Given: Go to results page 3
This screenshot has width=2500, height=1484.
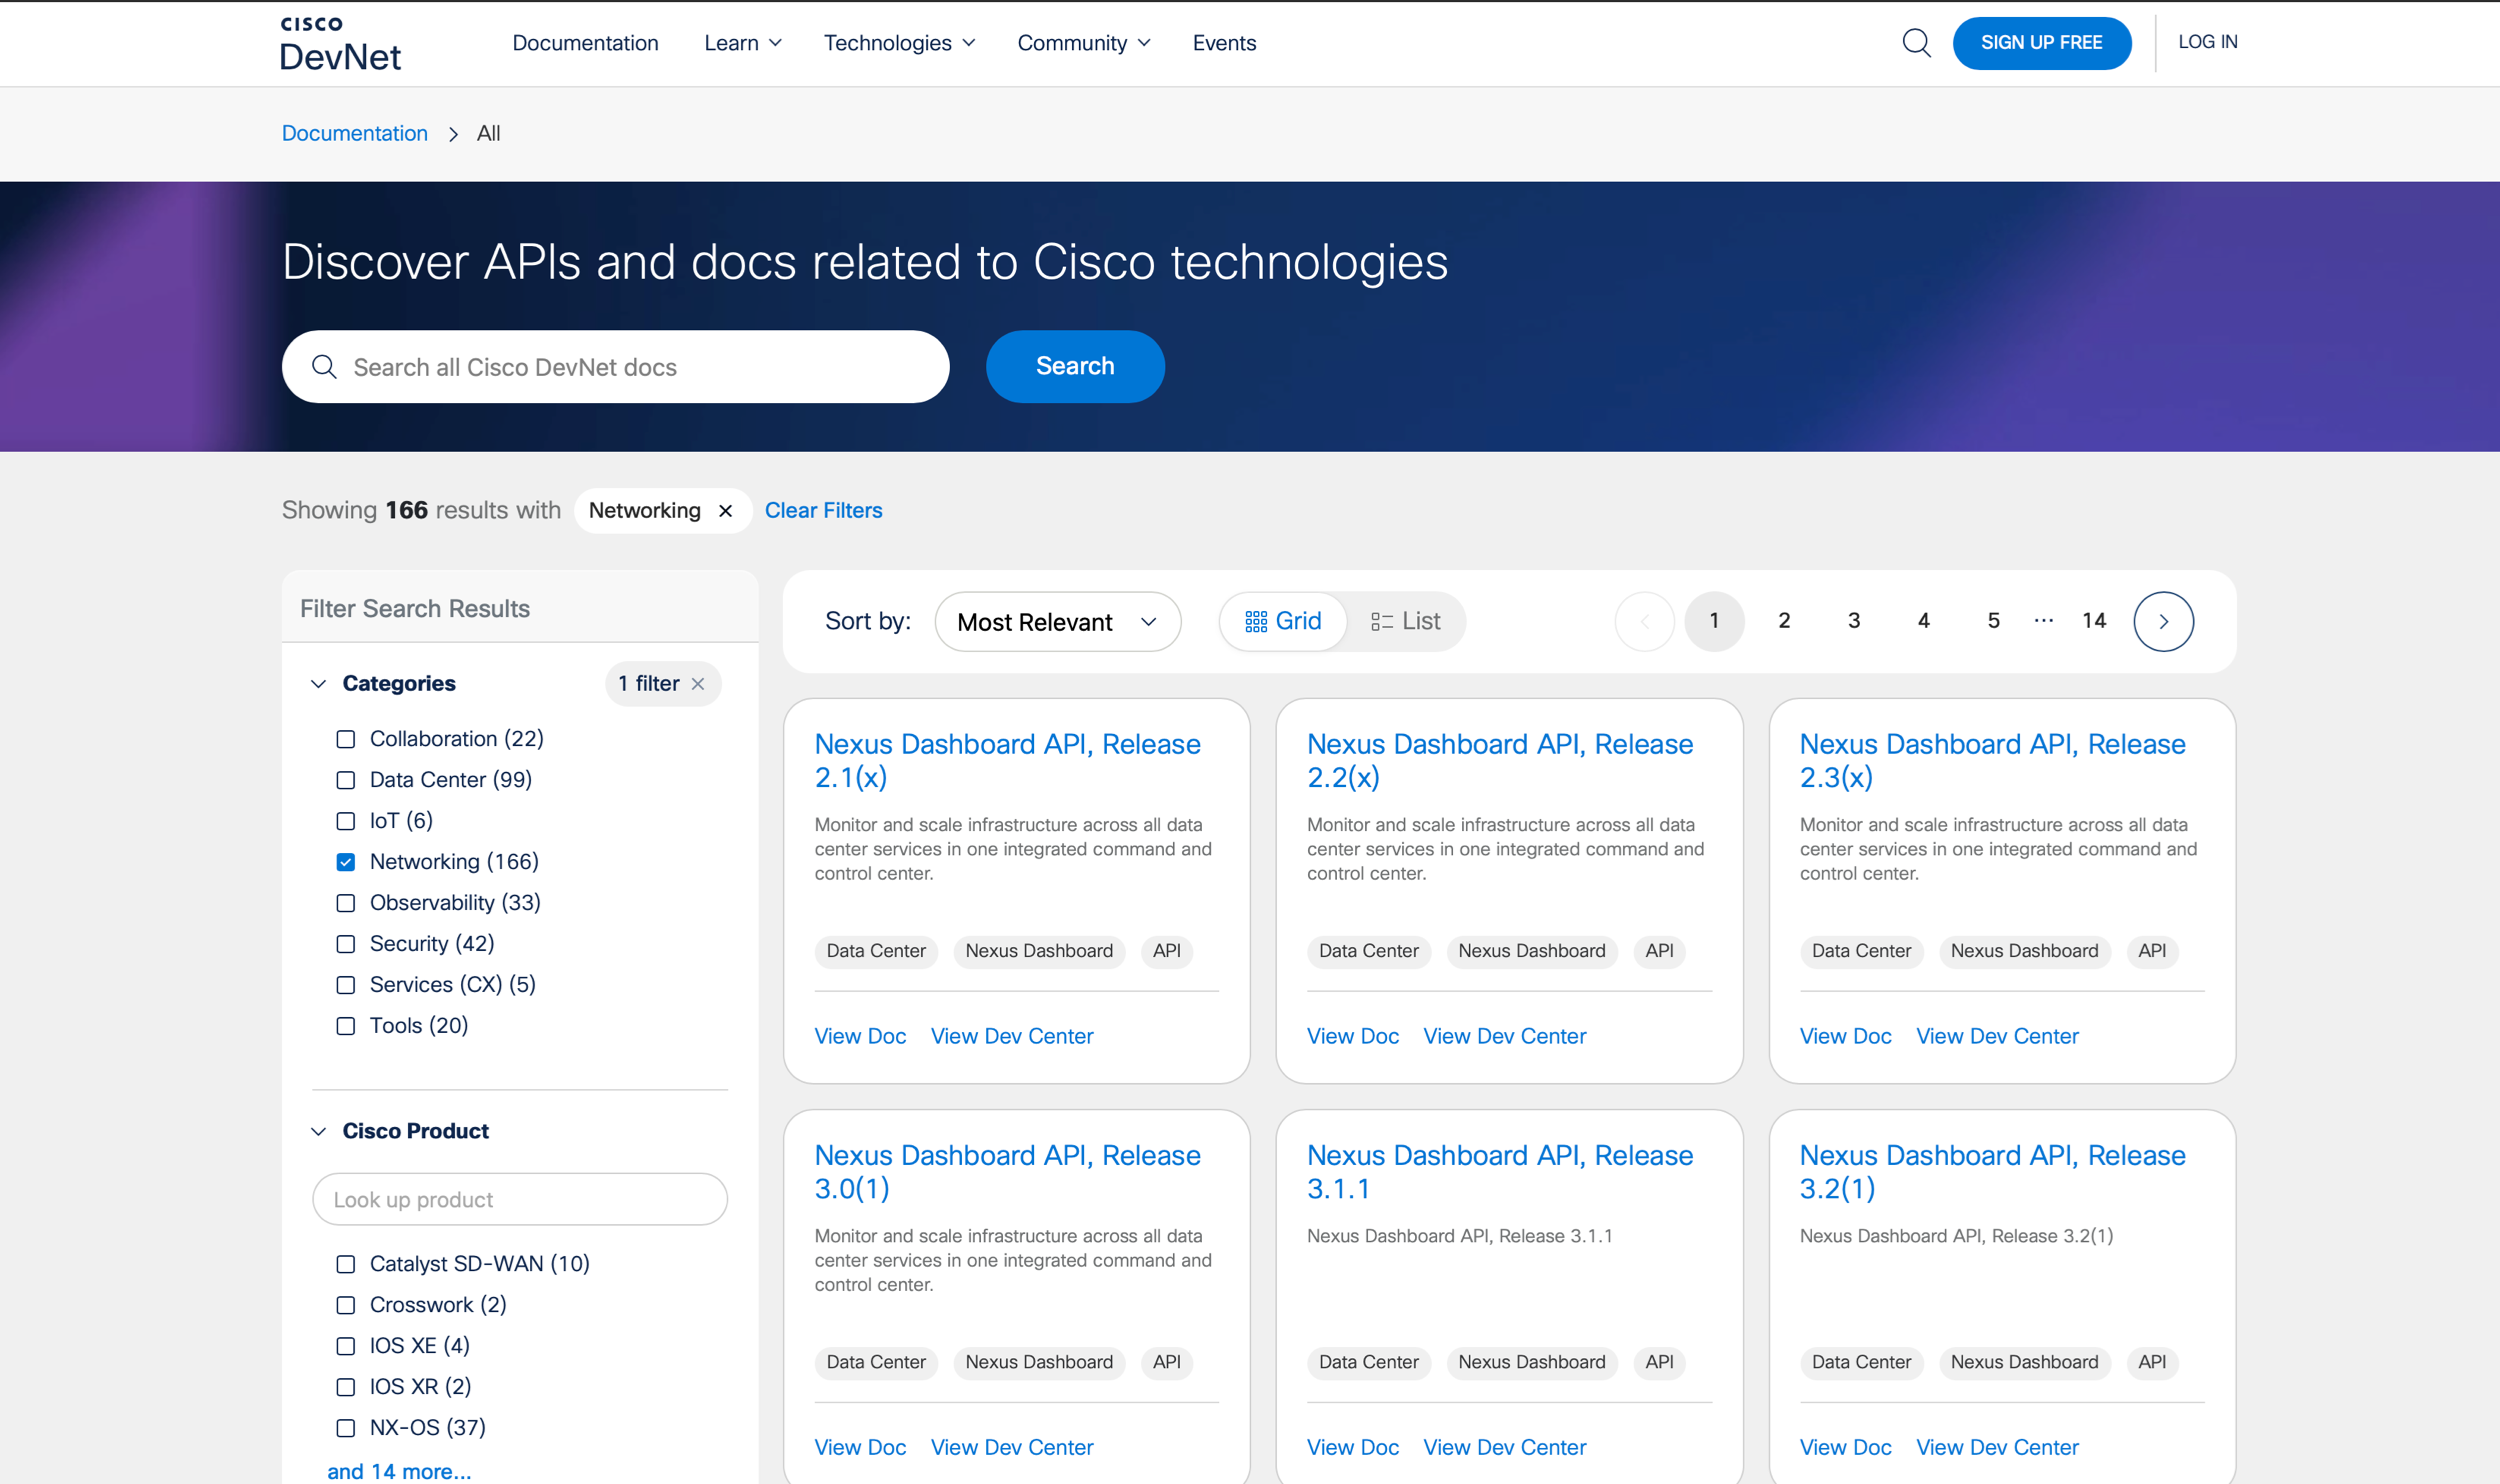Looking at the screenshot, I should pyautogui.click(x=1854, y=621).
